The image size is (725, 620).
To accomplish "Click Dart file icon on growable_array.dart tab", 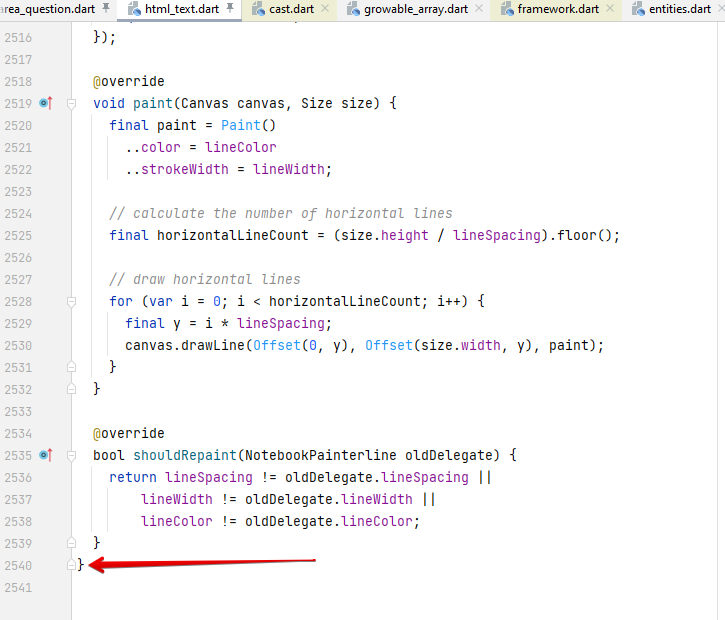I will click(353, 9).
